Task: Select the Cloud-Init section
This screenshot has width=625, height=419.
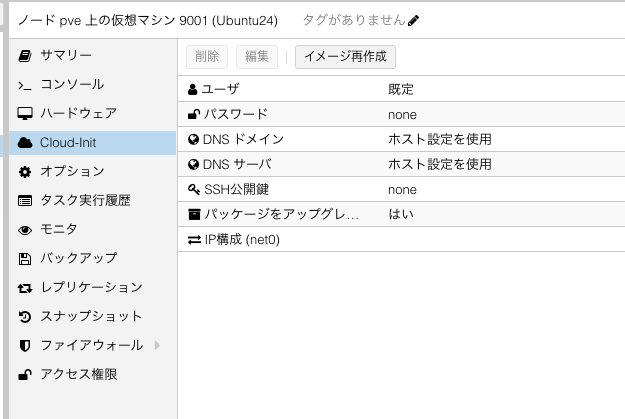Action: (x=92, y=143)
